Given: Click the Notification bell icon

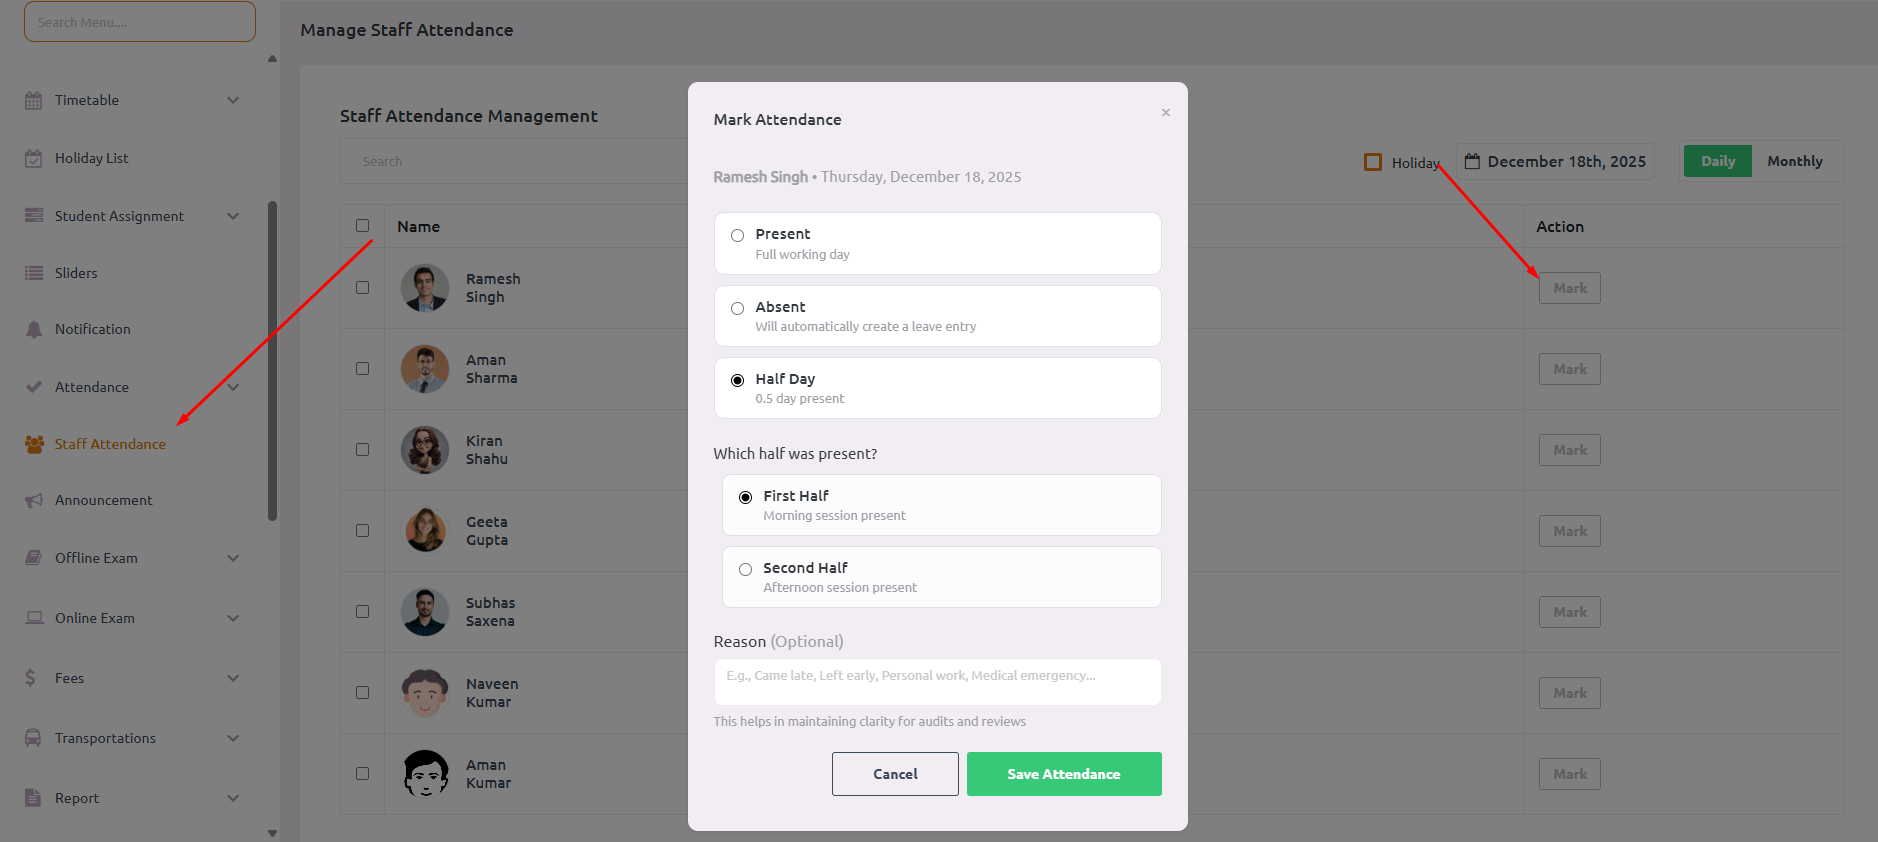Looking at the screenshot, I should point(34,329).
